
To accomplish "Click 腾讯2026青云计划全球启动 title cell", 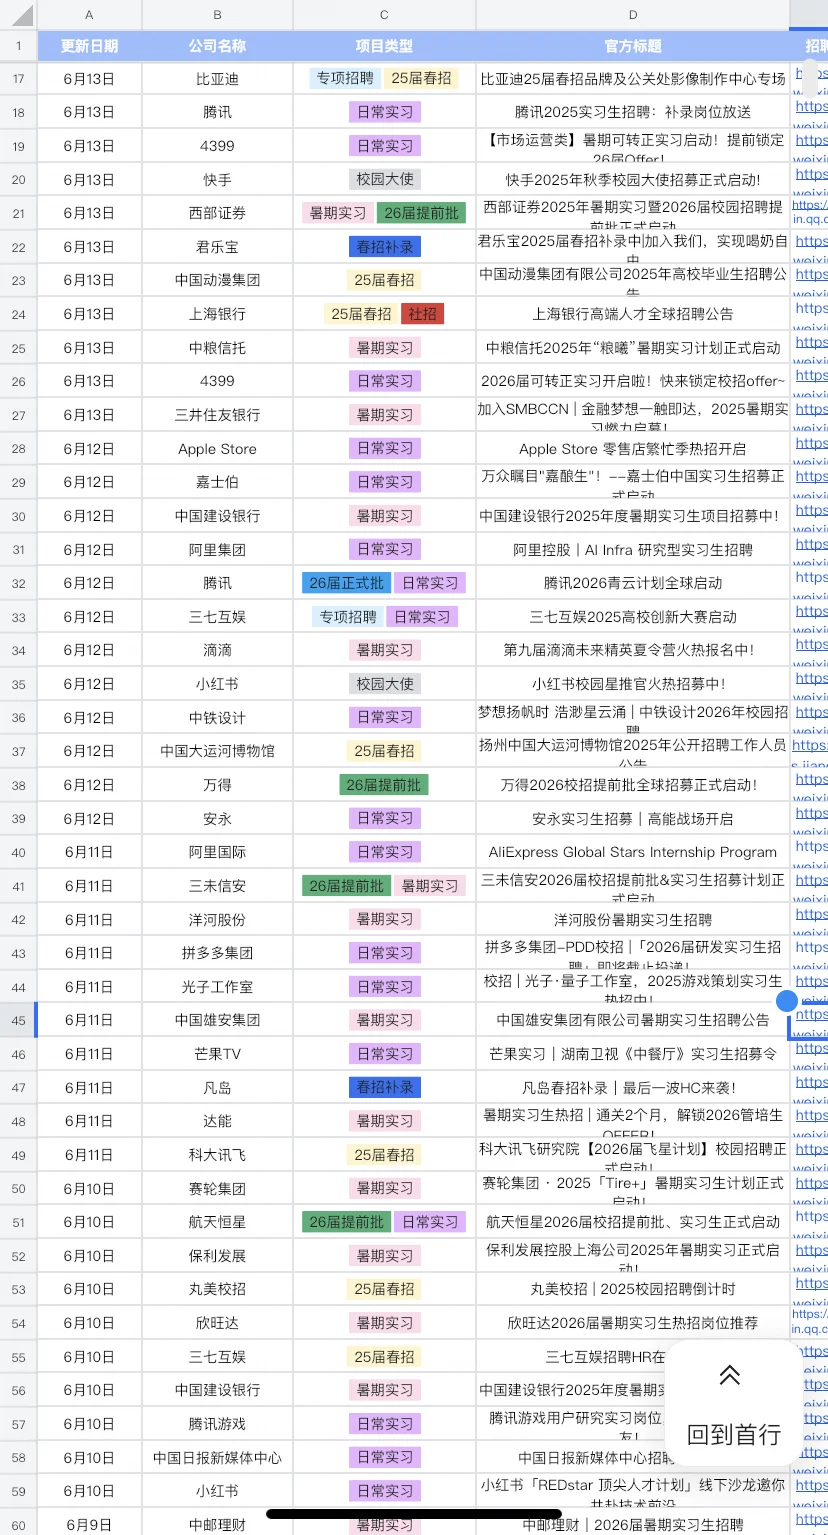I will [x=633, y=583].
